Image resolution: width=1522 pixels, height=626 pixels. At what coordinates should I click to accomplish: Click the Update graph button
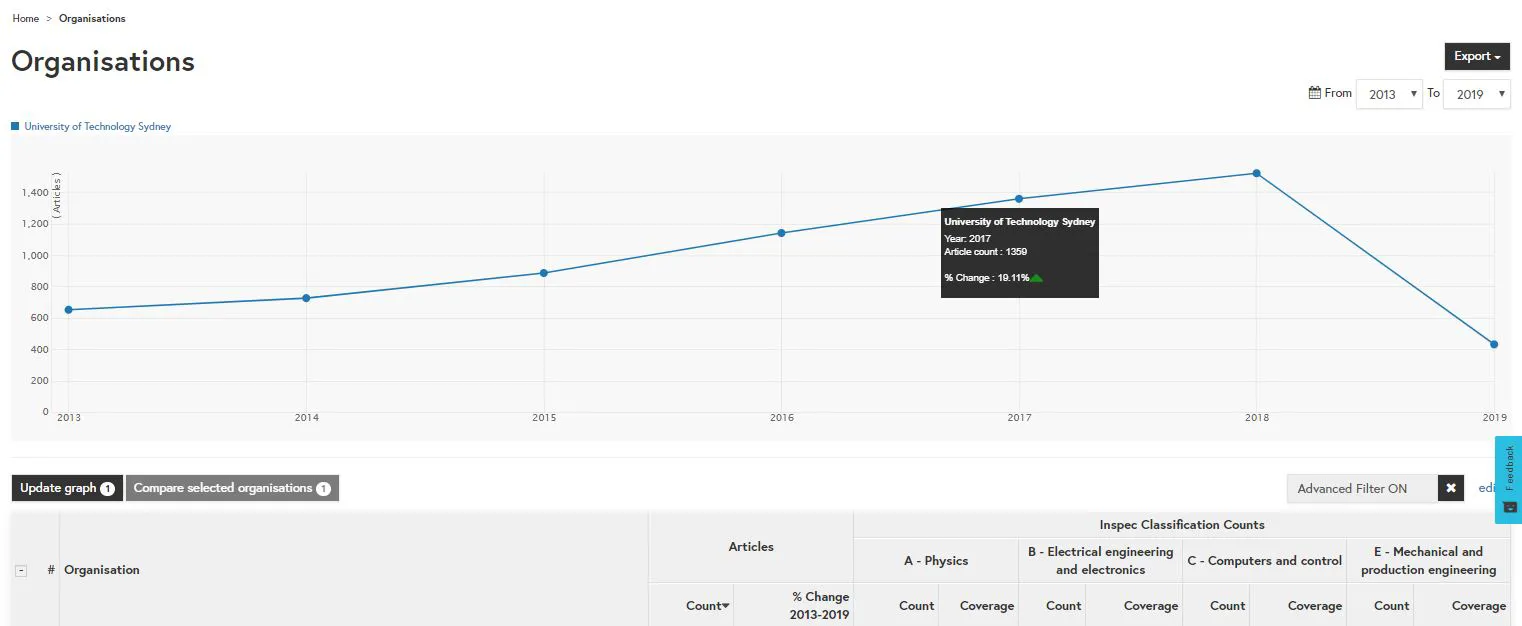tap(67, 488)
